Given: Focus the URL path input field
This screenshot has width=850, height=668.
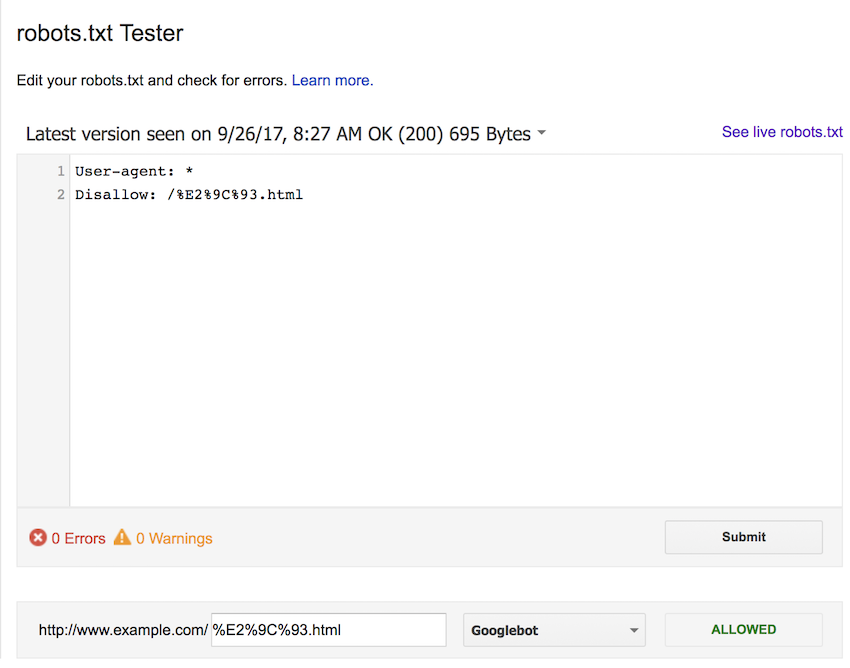Looking at the screenshot, I should click(328, 630).
